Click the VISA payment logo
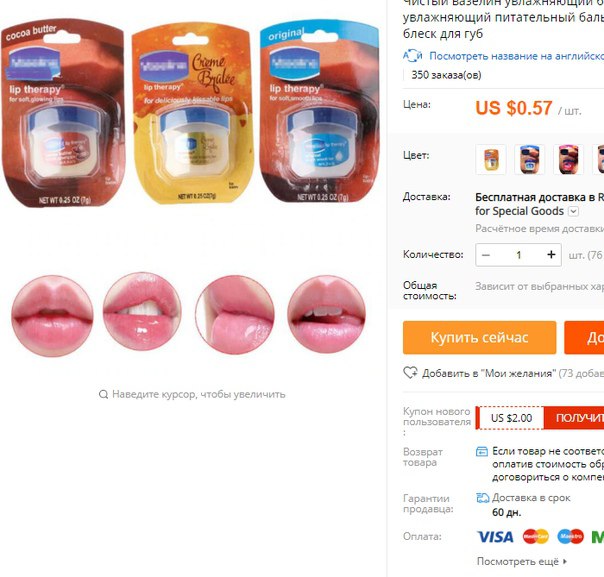604x577 pixels. click(x=495, y=537)
